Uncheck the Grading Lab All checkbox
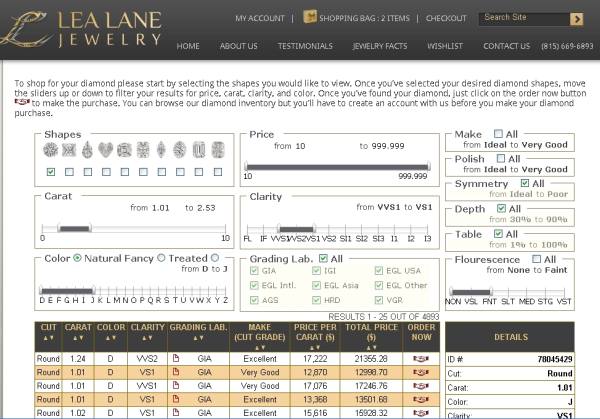Image resolution: width=600 pixels, height=419 pixels. click(323, 258)
